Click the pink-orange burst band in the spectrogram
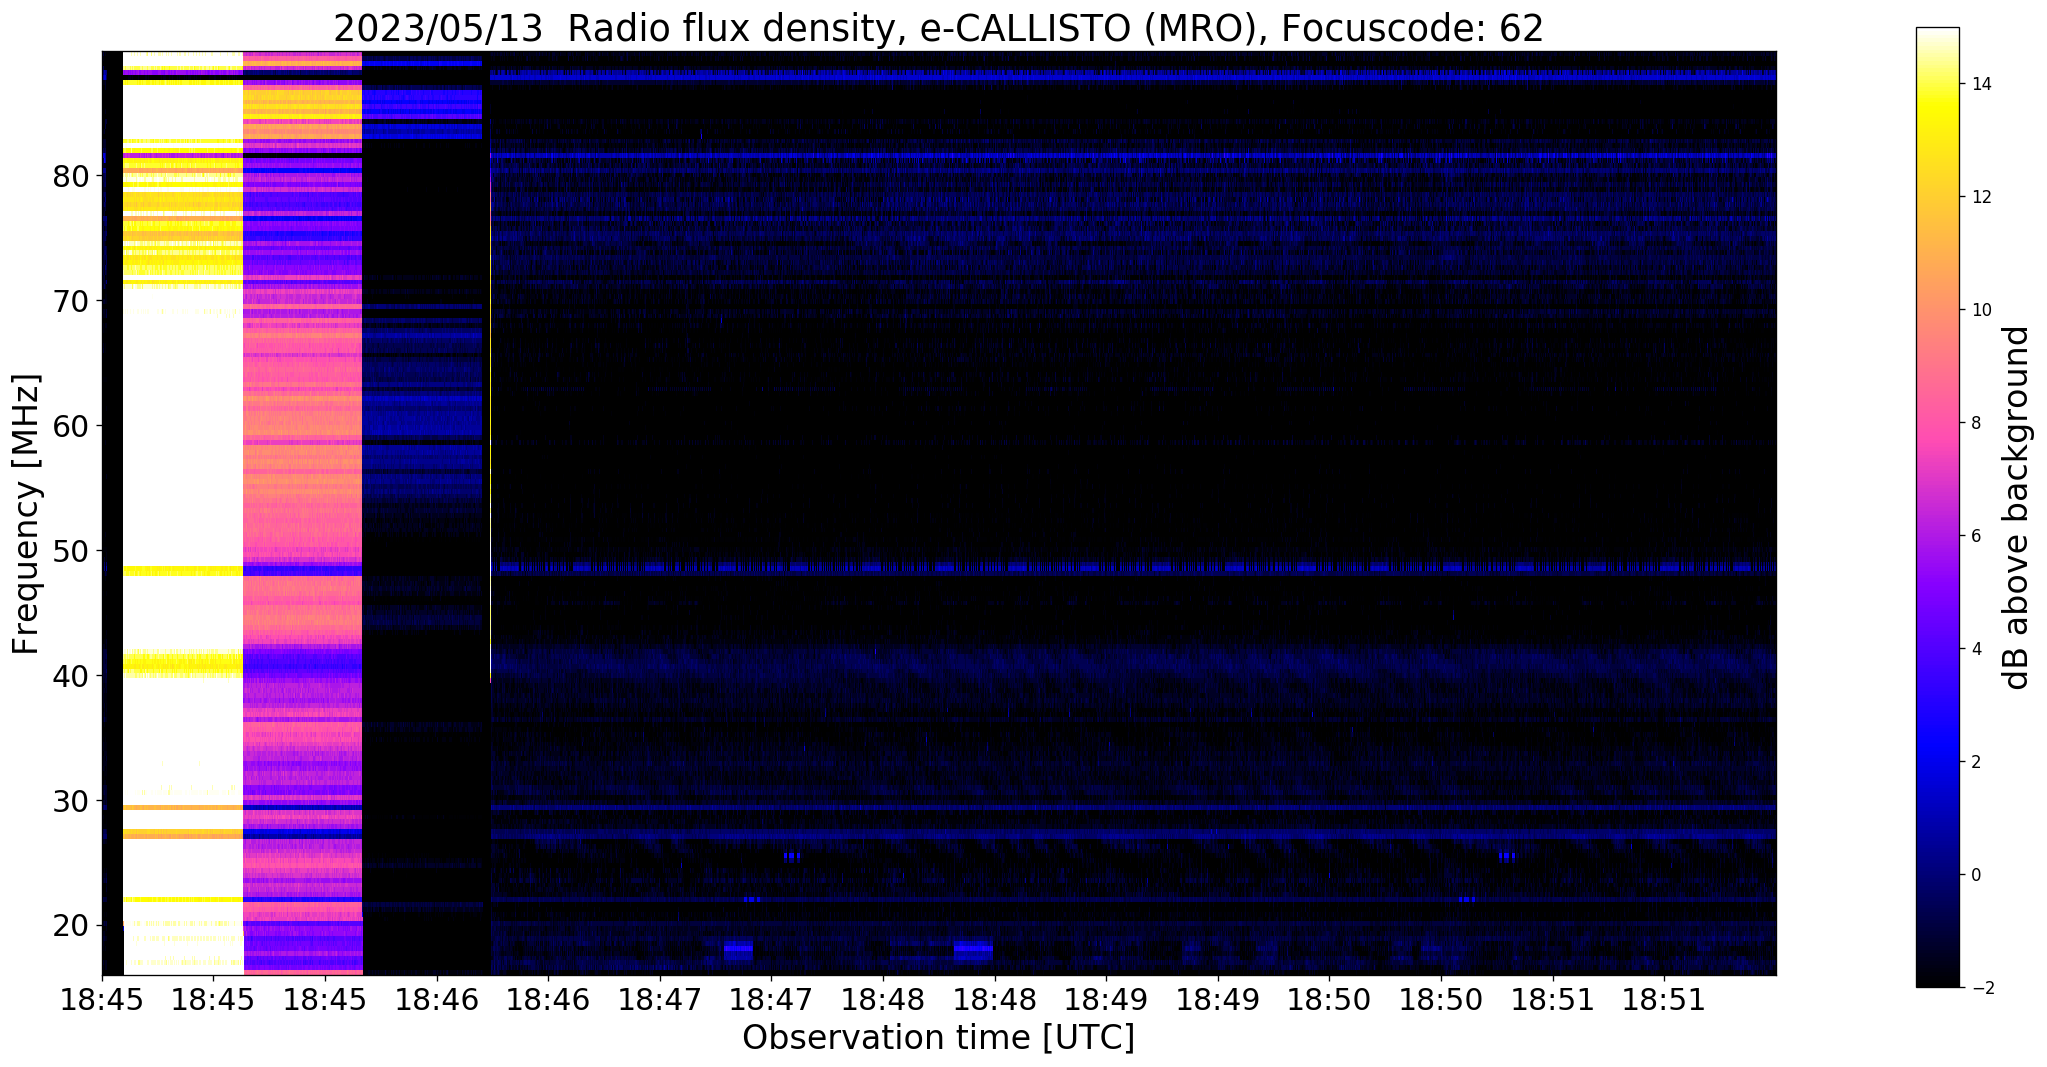Screen dimensions: 2047x1067 click(x=303, y=513)
